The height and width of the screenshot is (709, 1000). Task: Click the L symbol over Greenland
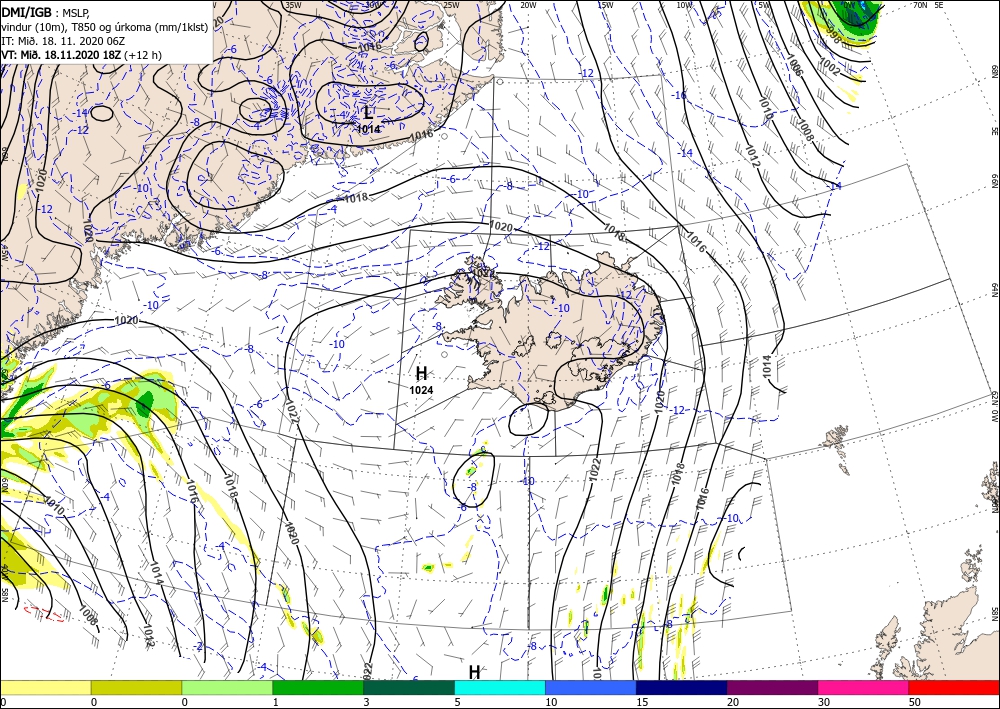pos(368,113)
